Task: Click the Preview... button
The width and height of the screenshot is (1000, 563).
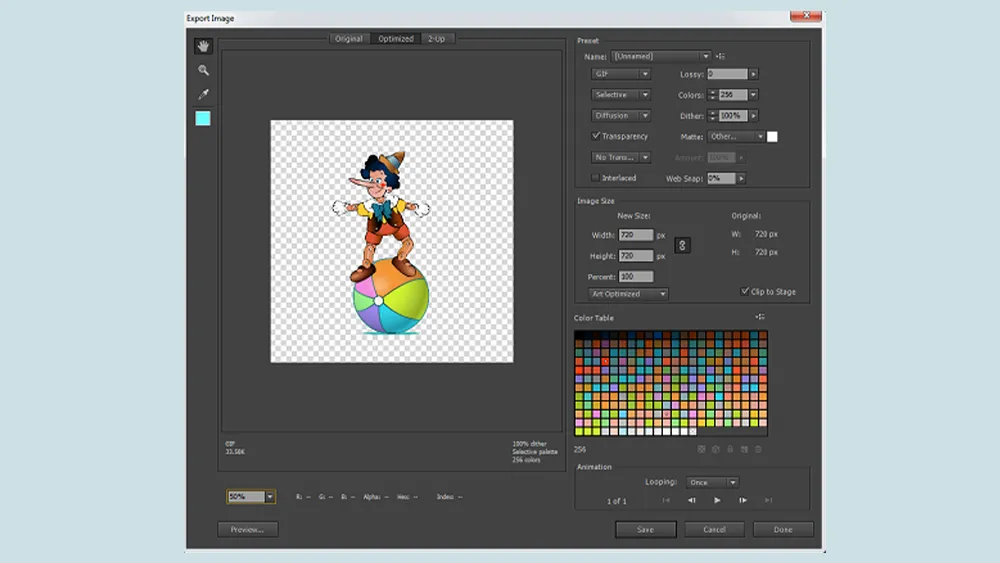Action: click(x=247, y=529)
